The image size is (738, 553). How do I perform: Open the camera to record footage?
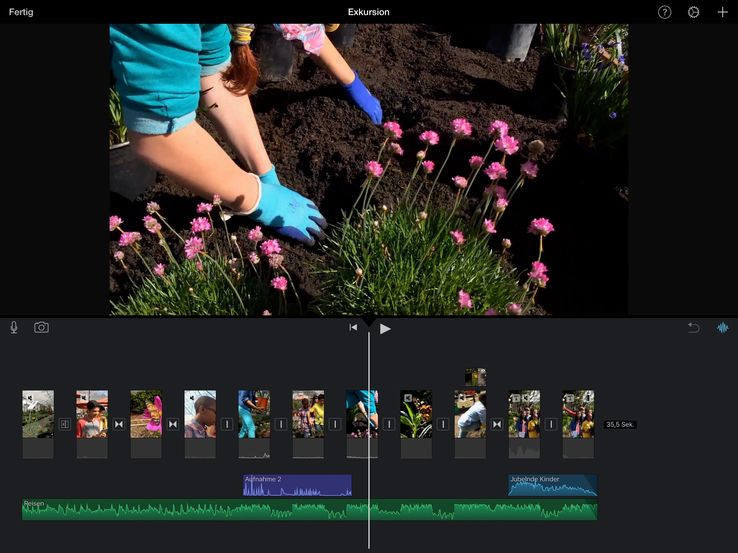click(x=41, y=328)
